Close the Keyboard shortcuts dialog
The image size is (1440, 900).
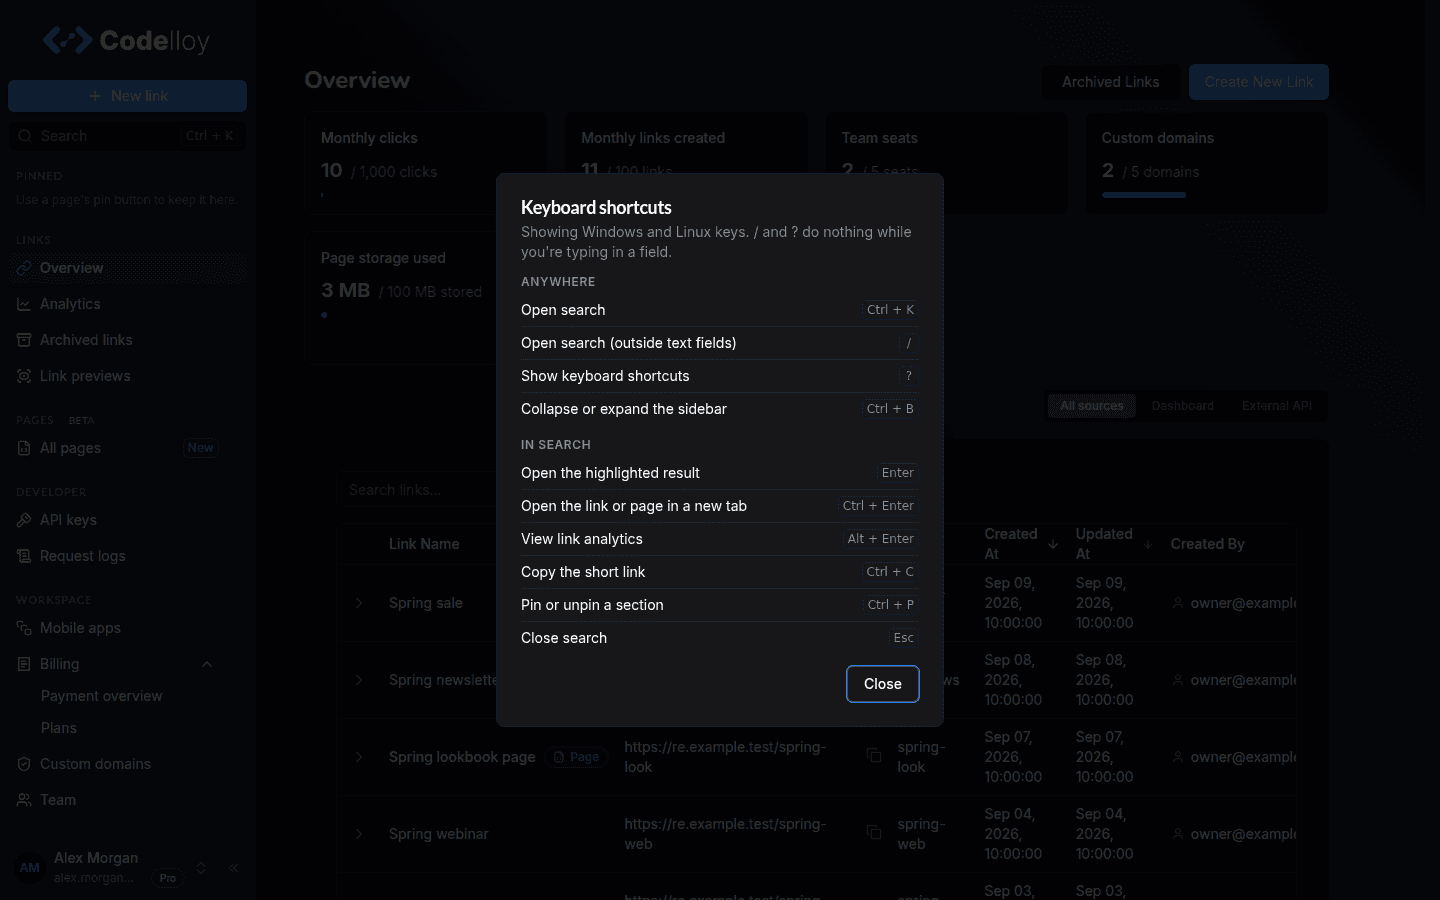(883, 684)
